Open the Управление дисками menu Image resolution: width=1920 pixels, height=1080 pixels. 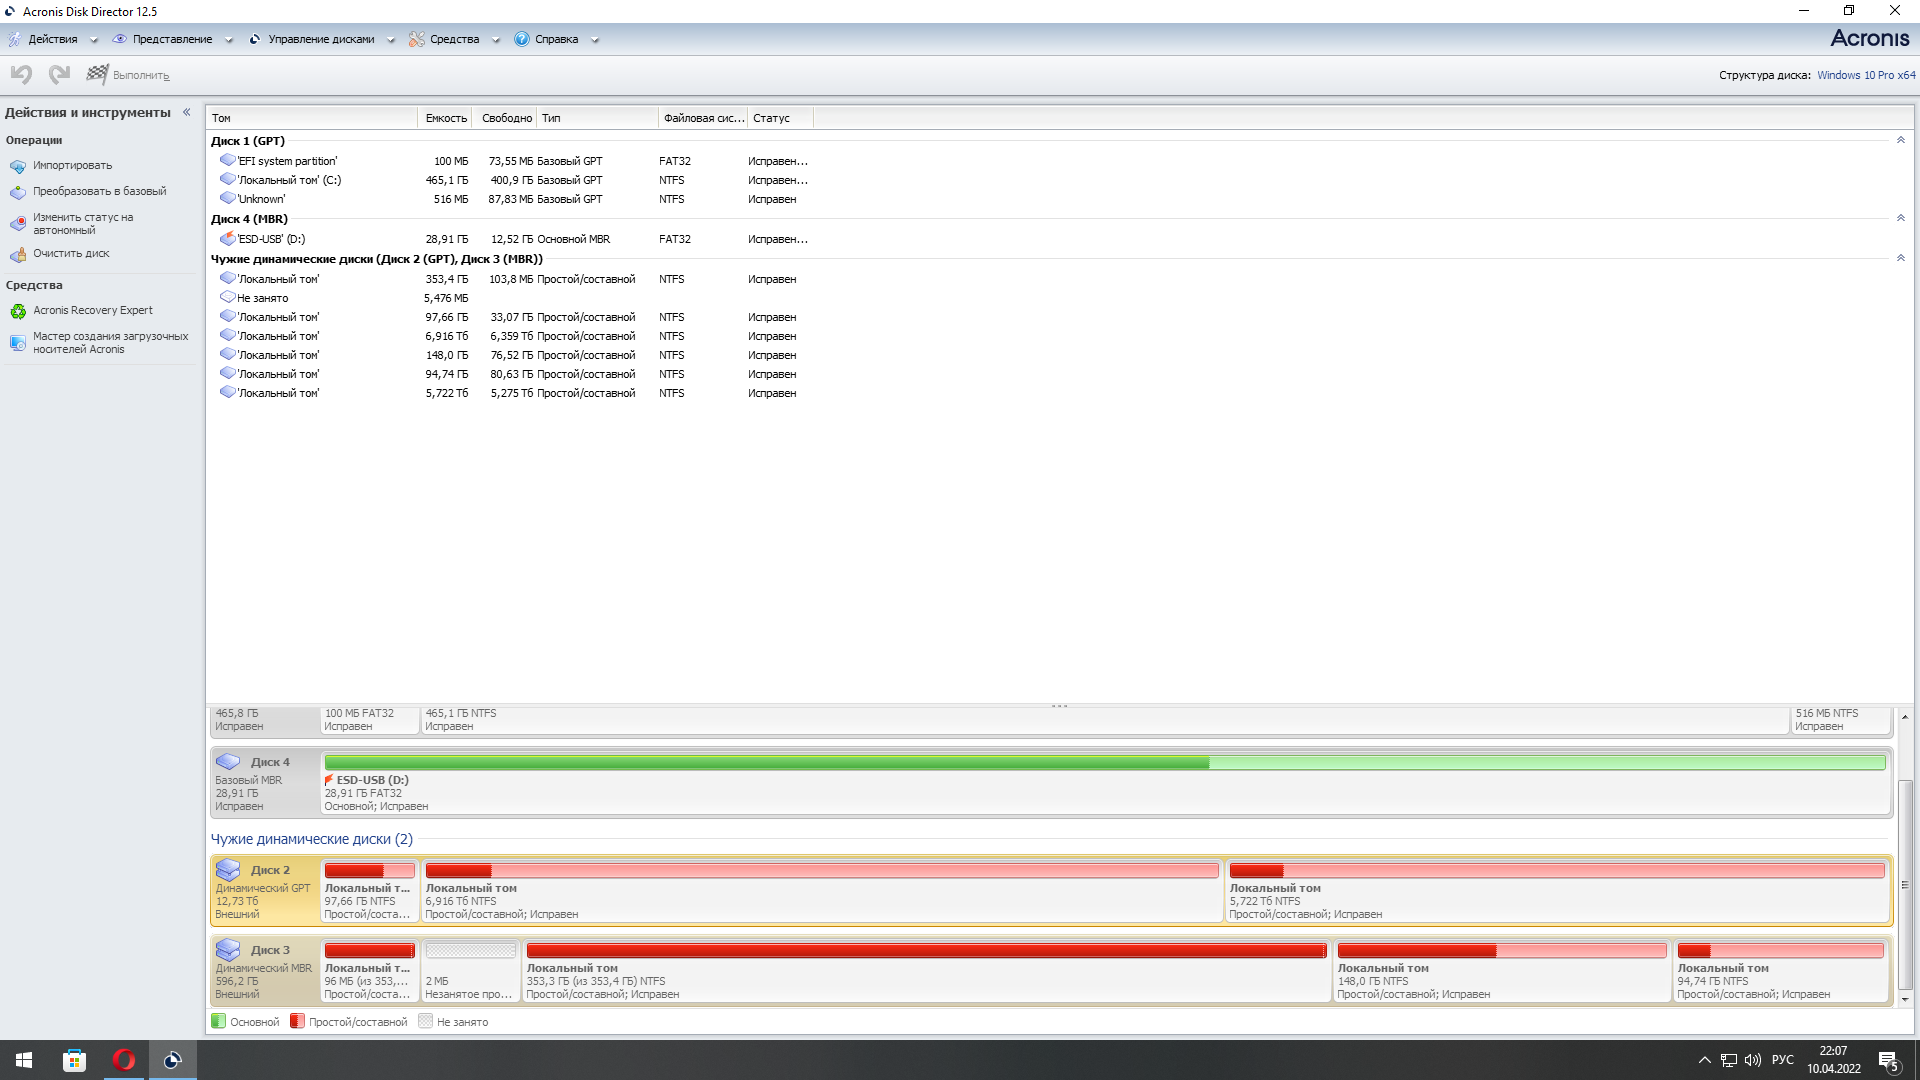tap(320, 40)
